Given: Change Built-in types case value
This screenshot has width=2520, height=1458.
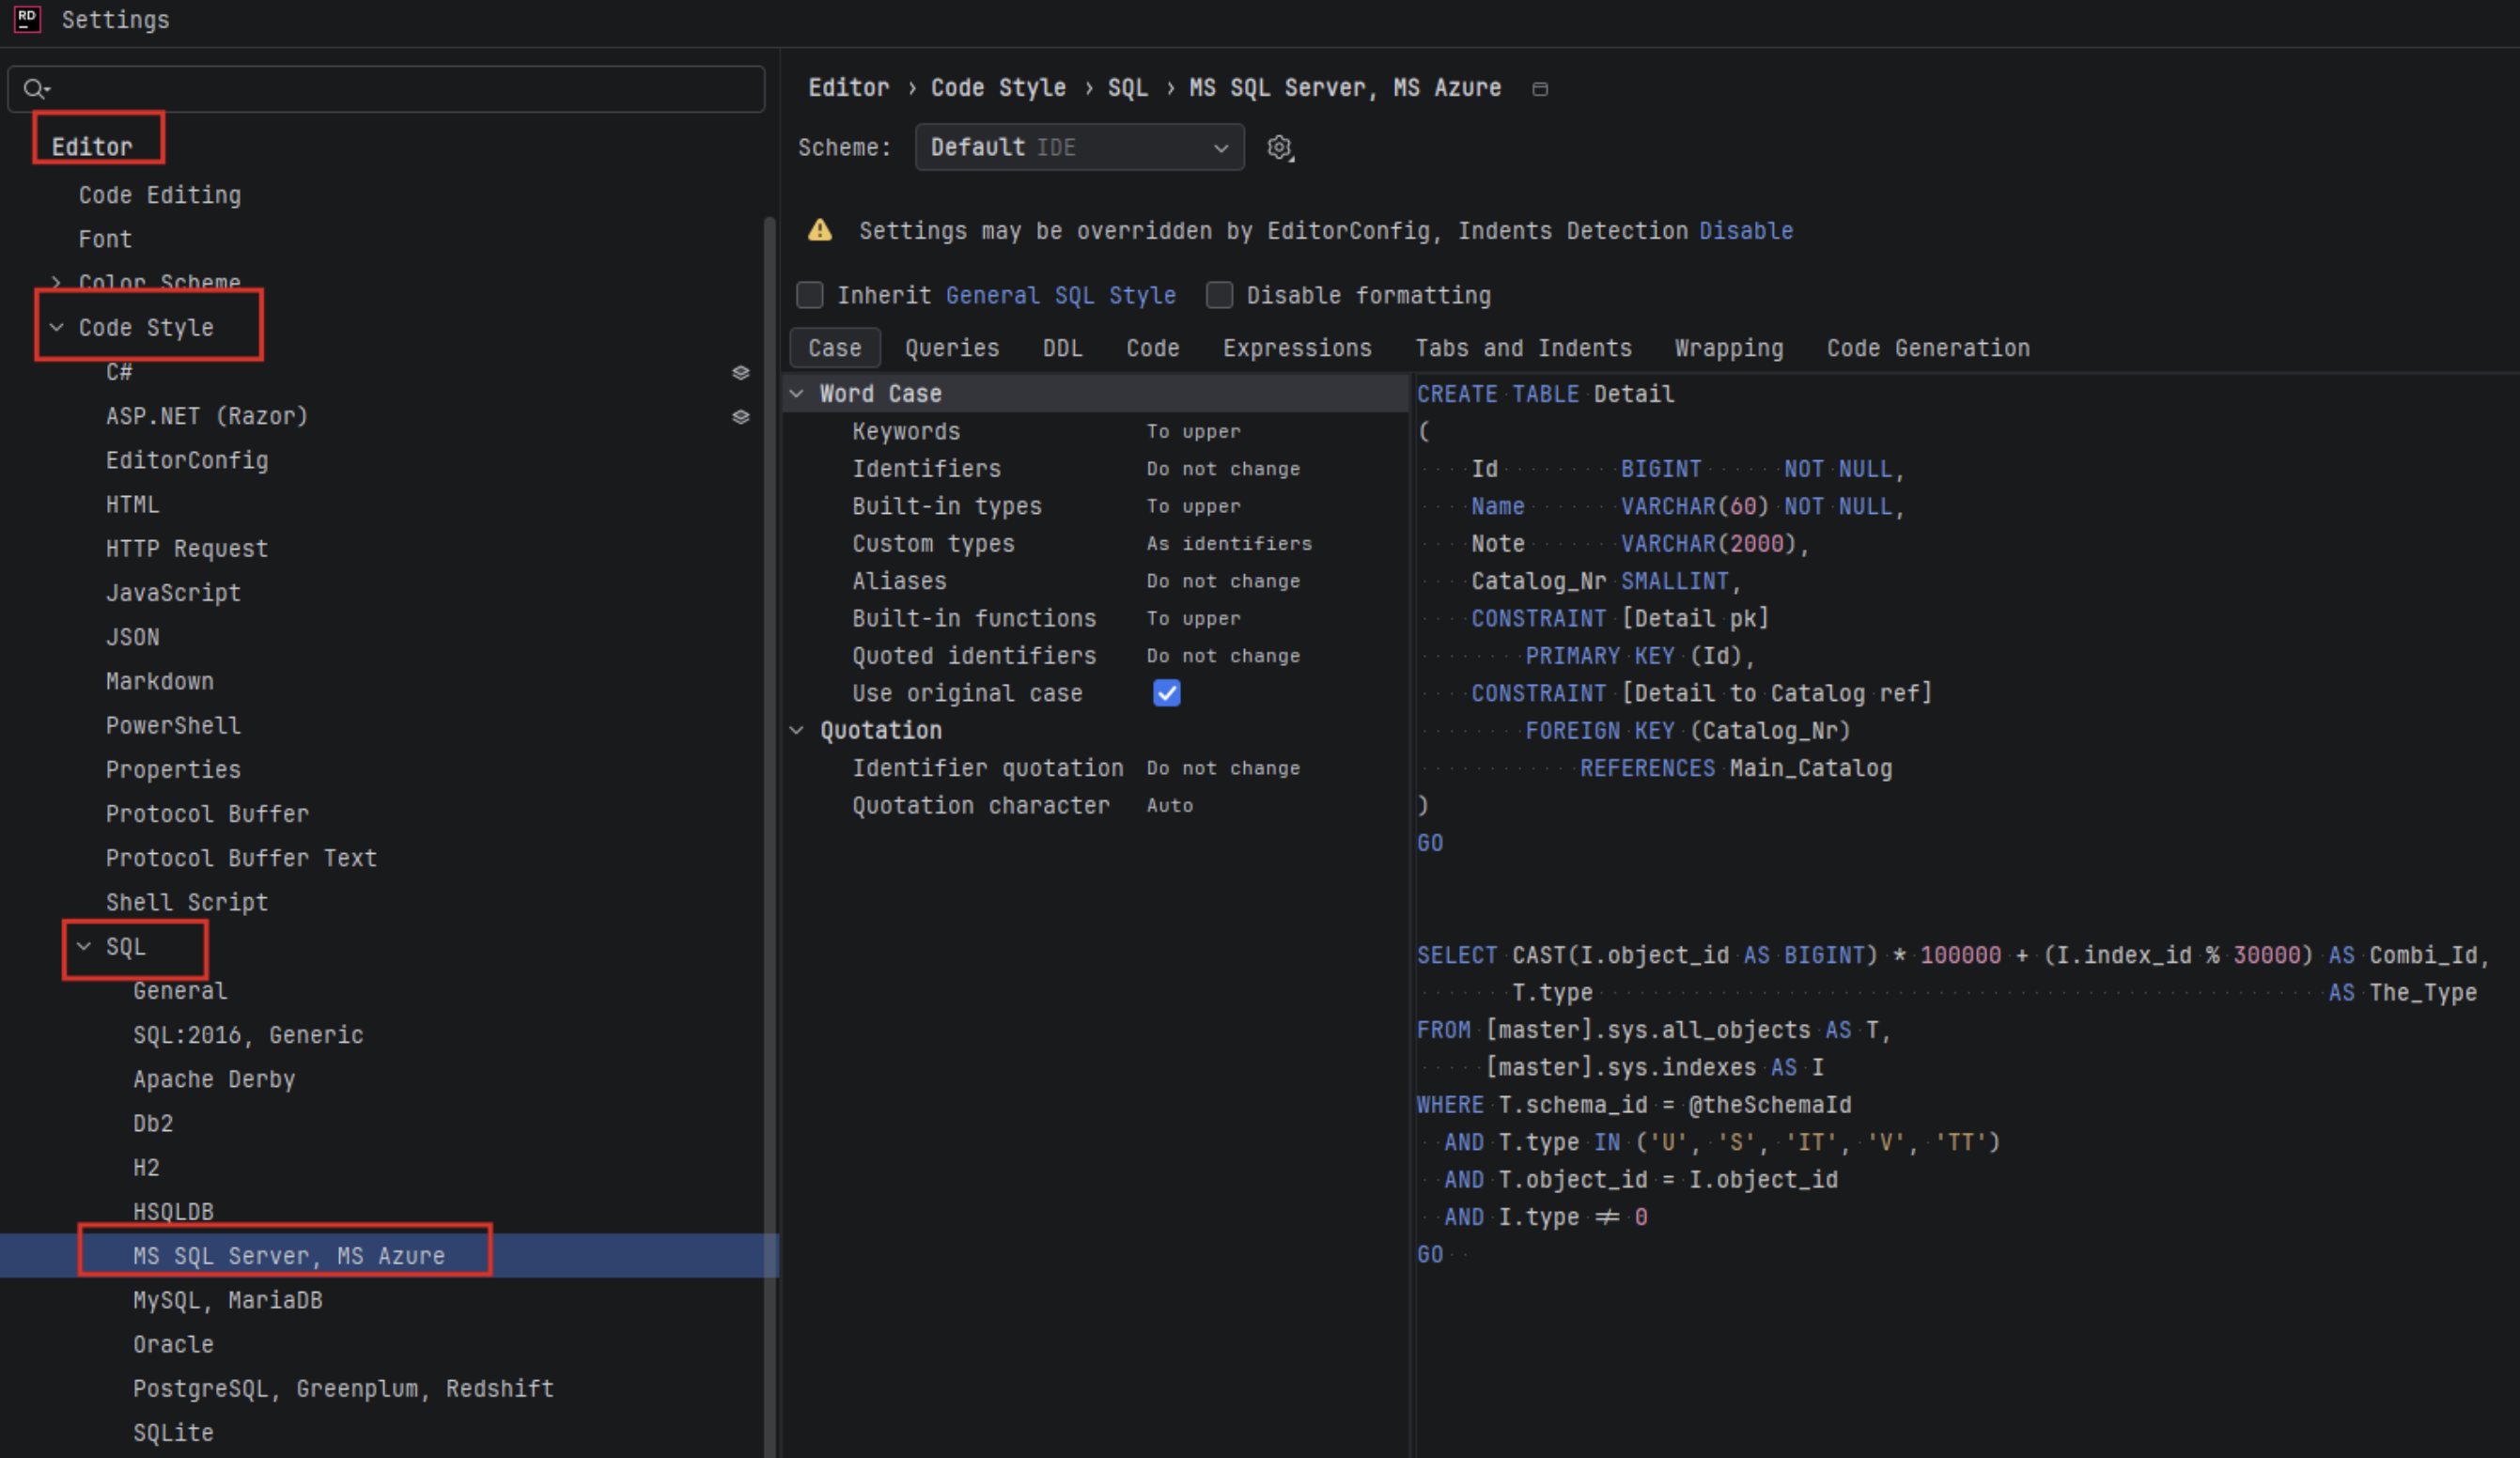Looking at the screenshot, I should coord(1193,506).
